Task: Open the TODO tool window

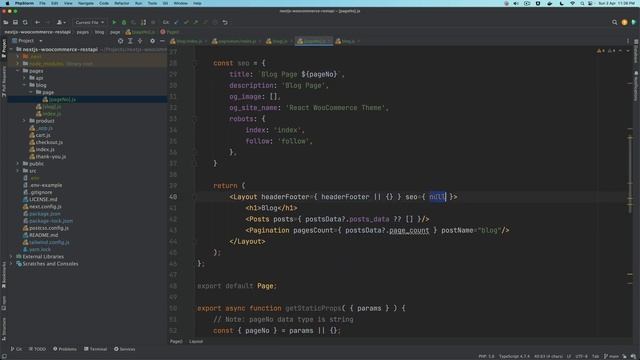Action: click(37, 349)
